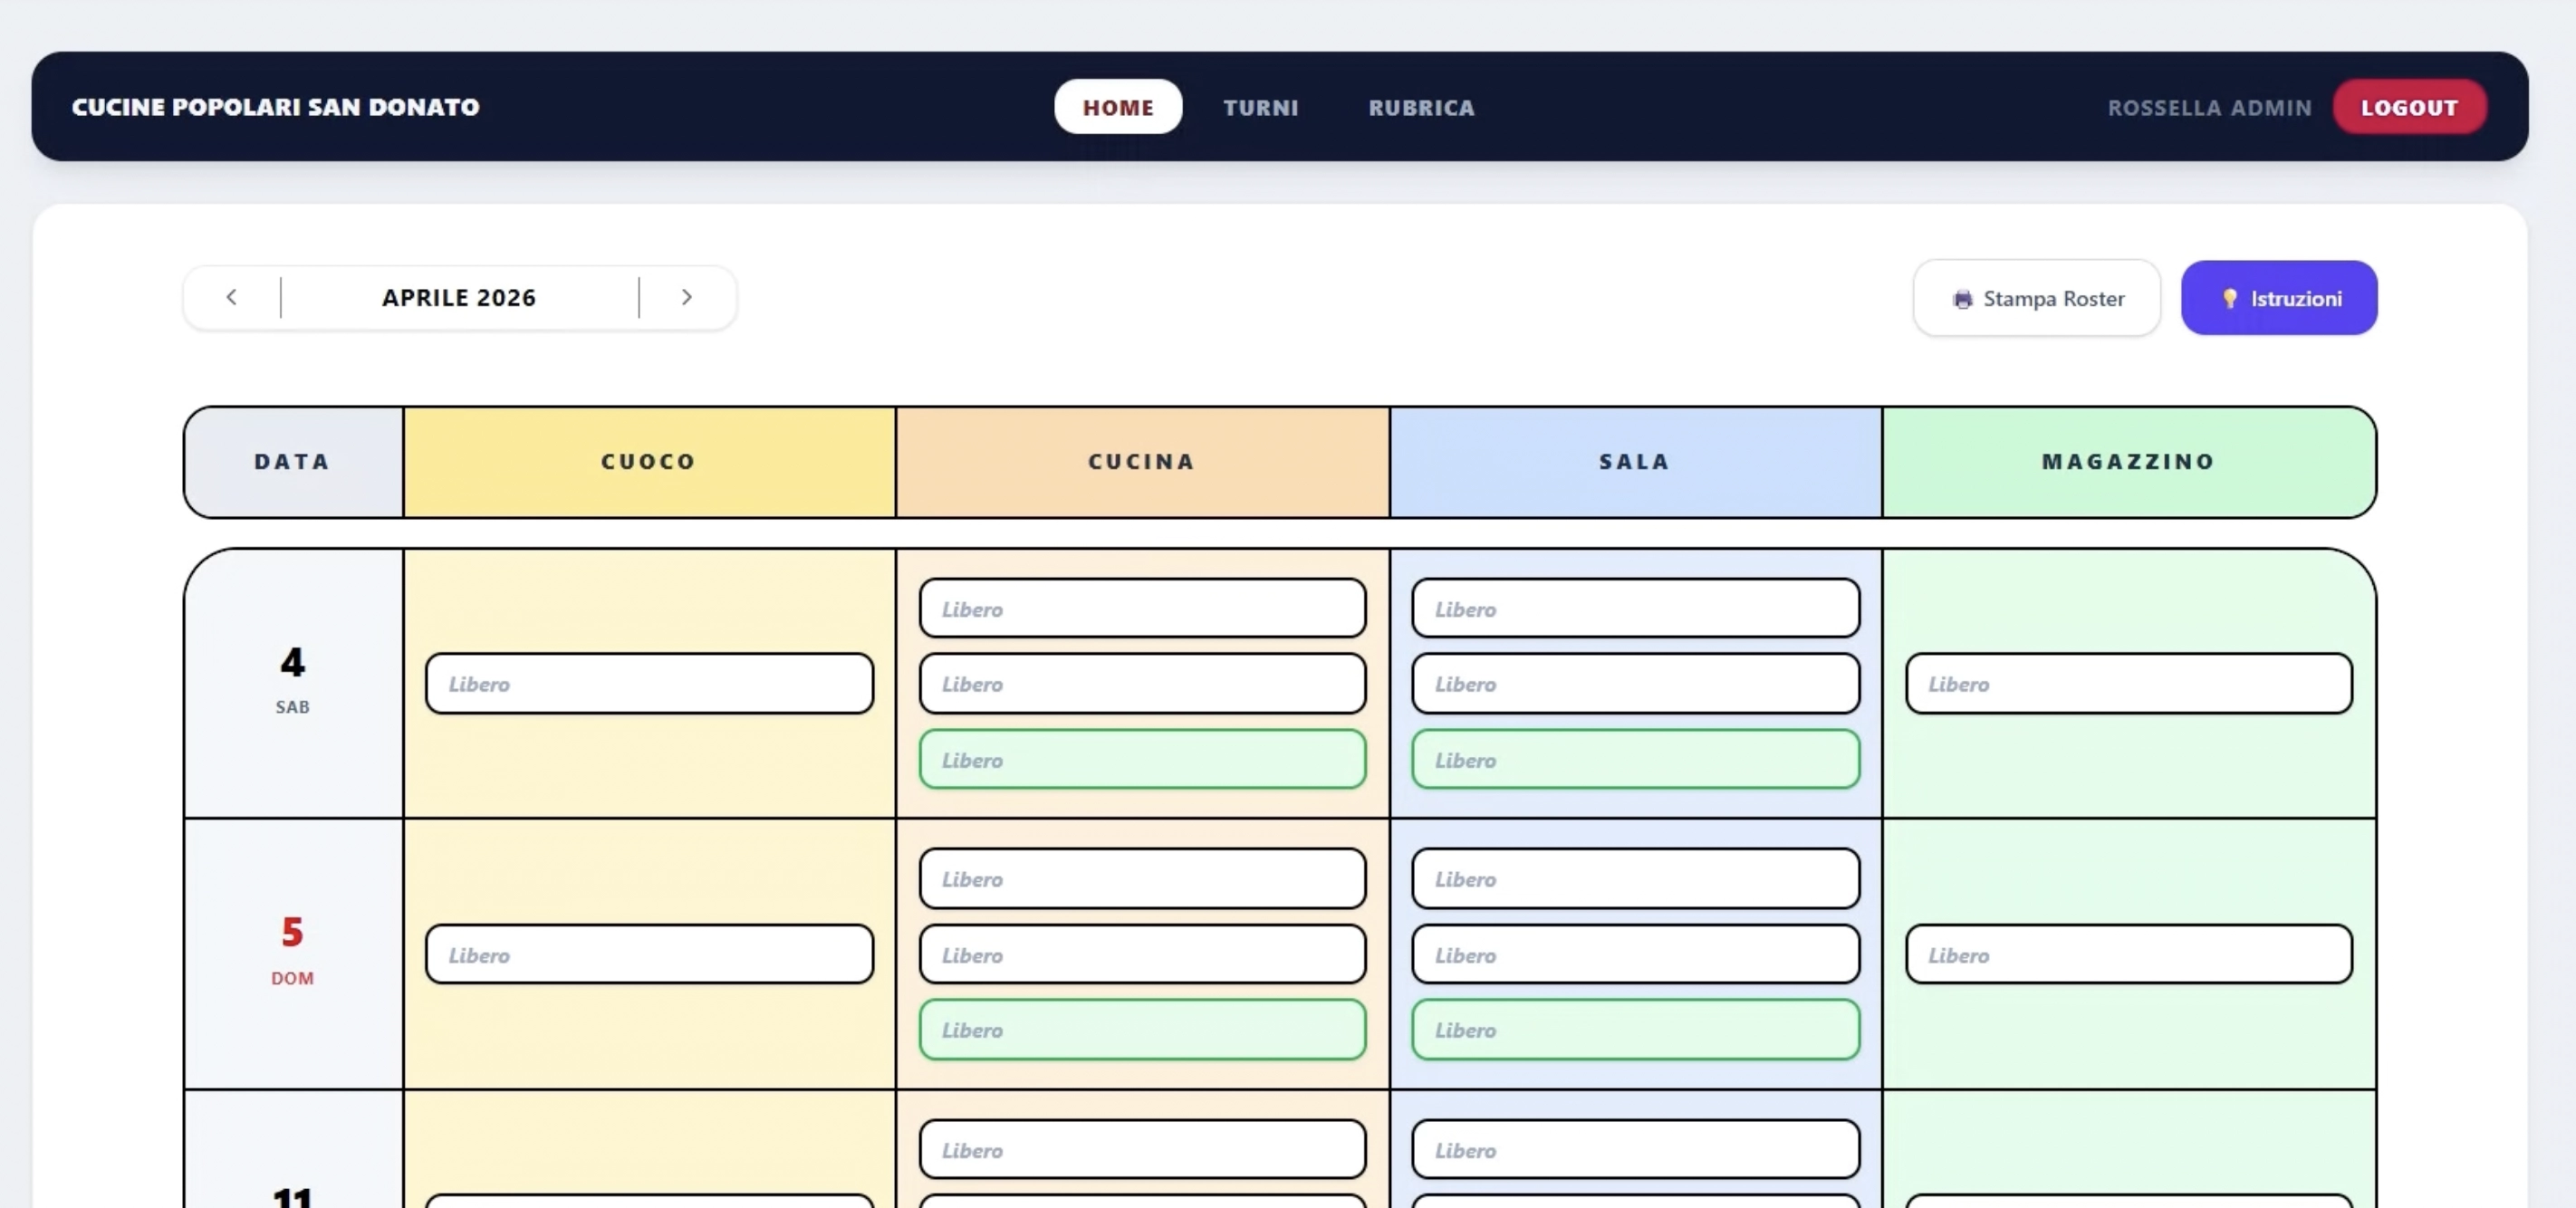The width and height of the screenshot is (2576, 1208).
Task: Go to the next month with the right chevron
Action: tap(686, 297)
